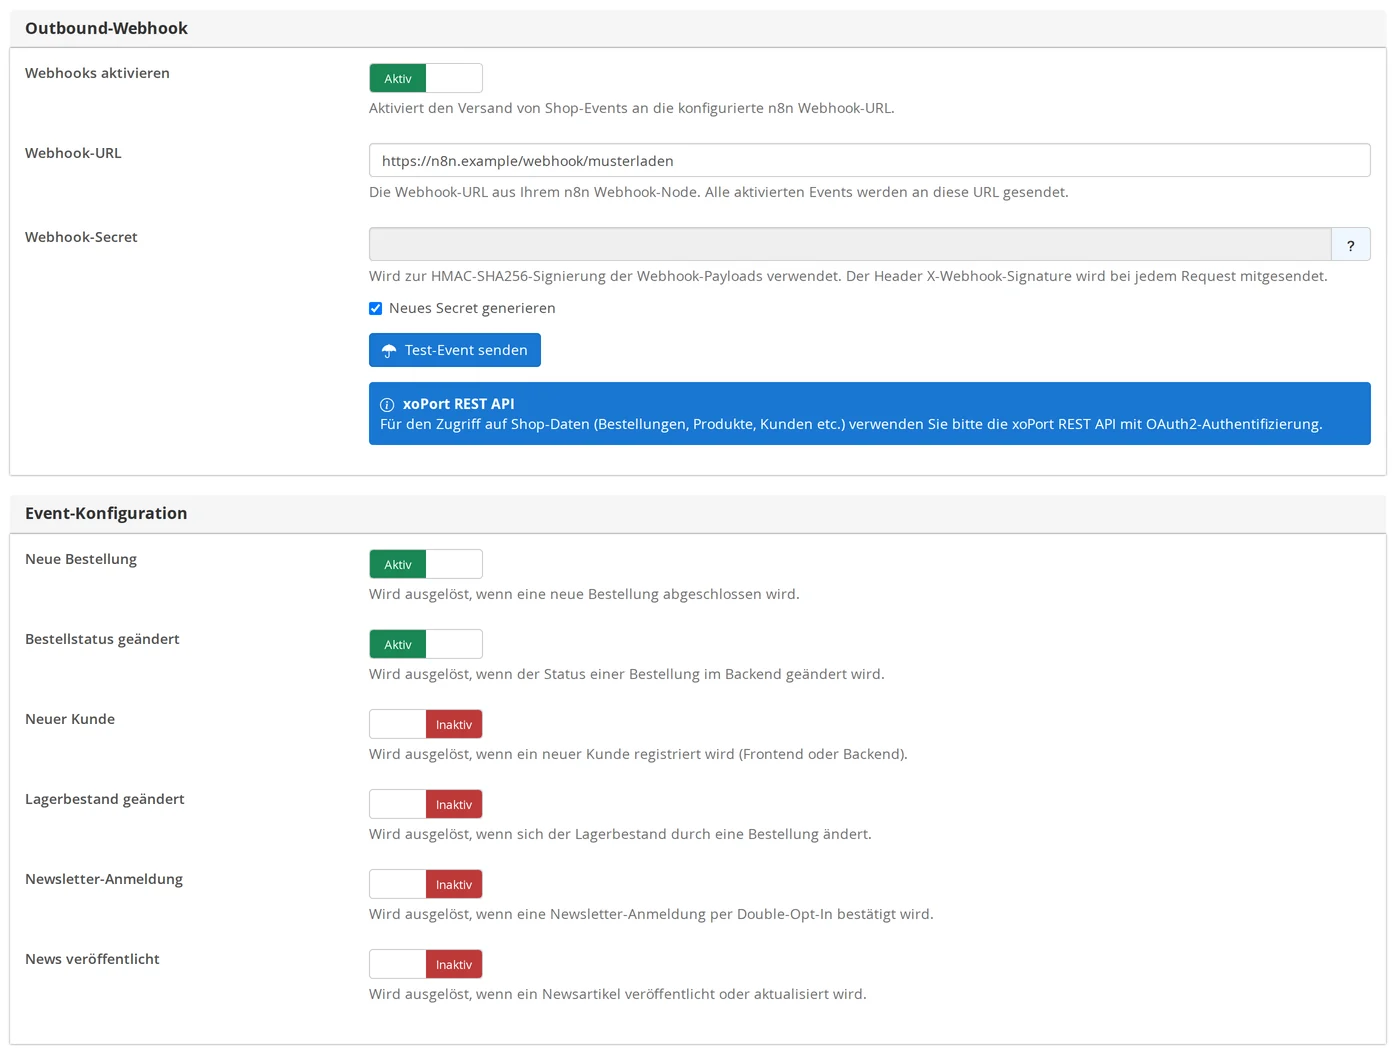The height and width of the screenshot is (1053, 1396).
Task: Click the Webhook-URL input field
Action: coord(869,160)
